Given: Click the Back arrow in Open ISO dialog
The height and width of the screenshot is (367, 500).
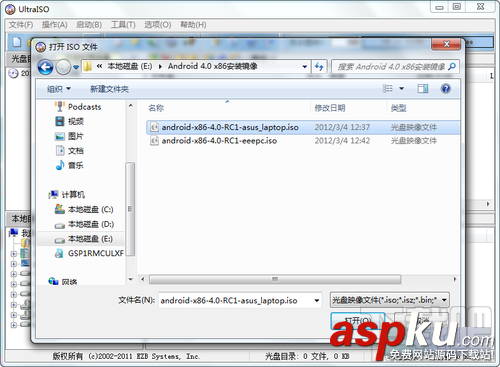Looking at the screenshot, I should (45, 67).
